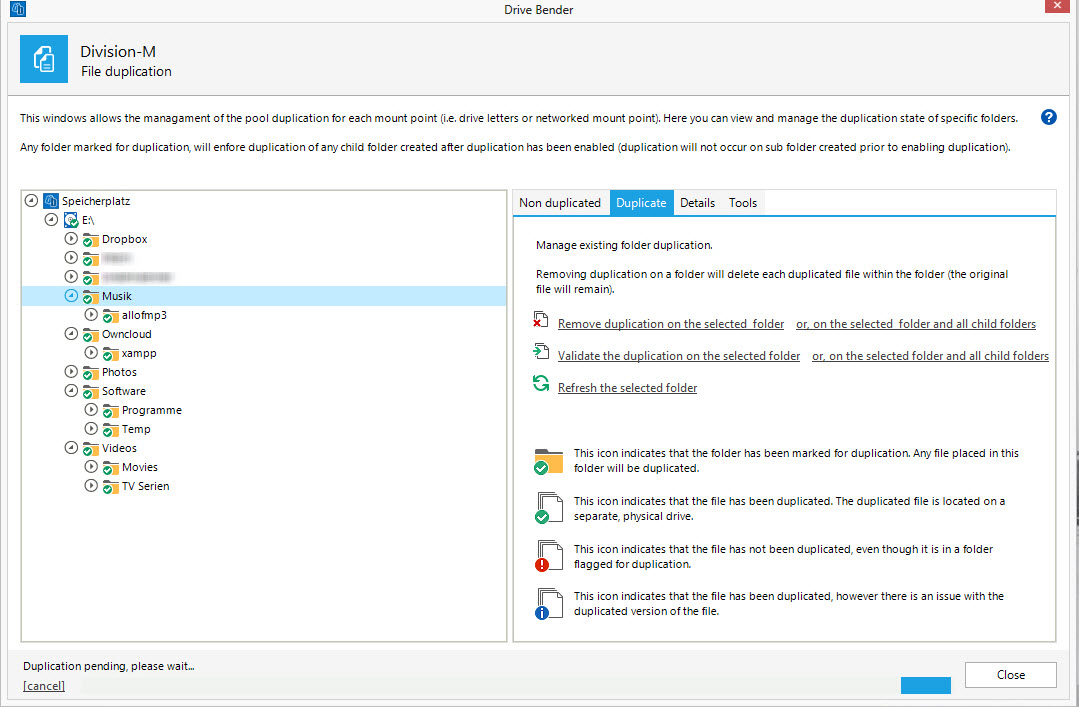The image size is (1079, 707).
Task: Select the Owncloud folder label
Action: (x=127, y=334)
